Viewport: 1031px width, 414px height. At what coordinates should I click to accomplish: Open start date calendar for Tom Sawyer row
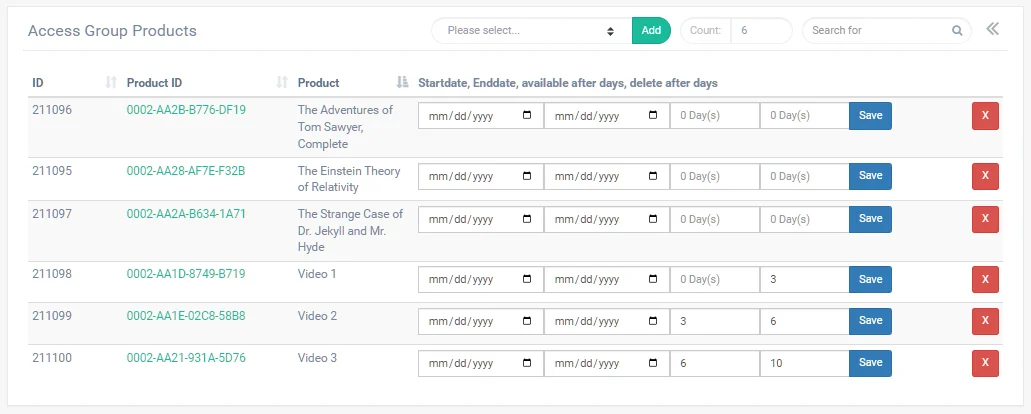527,116
